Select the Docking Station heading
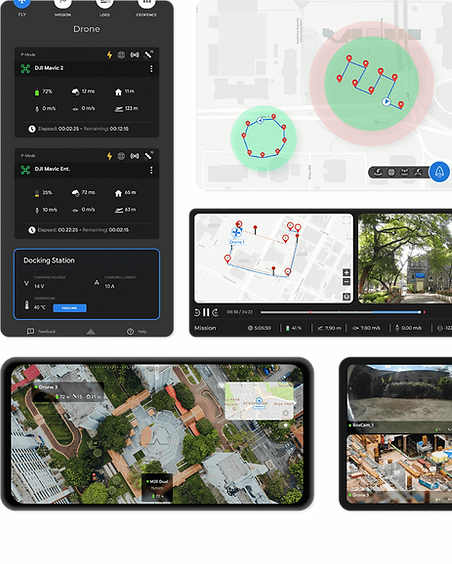The height and width of the screenshot is (564, 452). [49, 260]
